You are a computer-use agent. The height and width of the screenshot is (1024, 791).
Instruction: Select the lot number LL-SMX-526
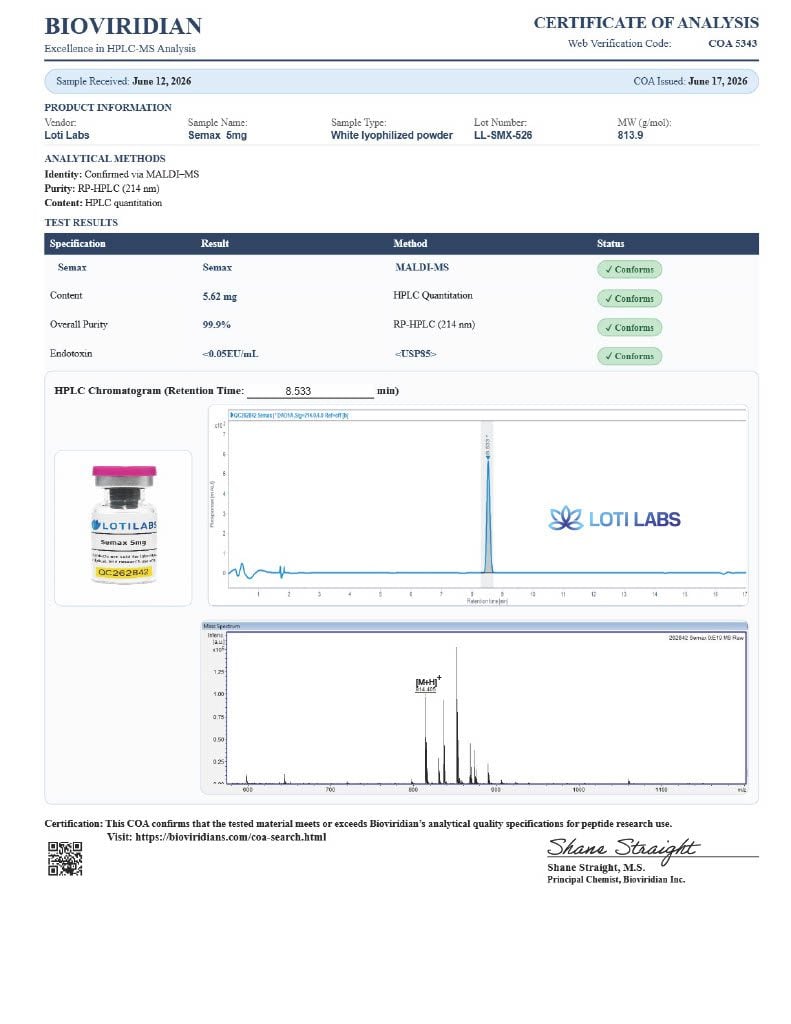pos(503,135)
